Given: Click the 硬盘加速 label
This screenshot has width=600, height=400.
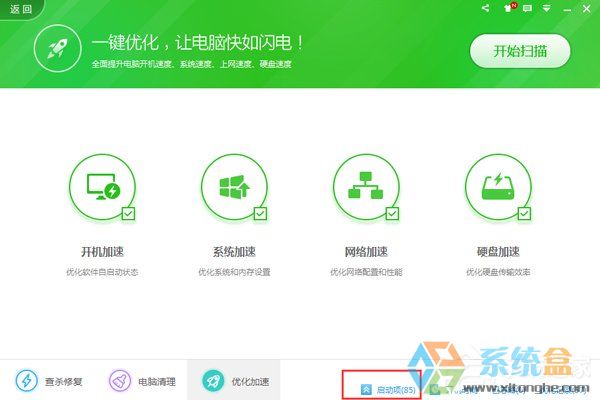Looking at the screenshot, I should [x=498, y=252].
